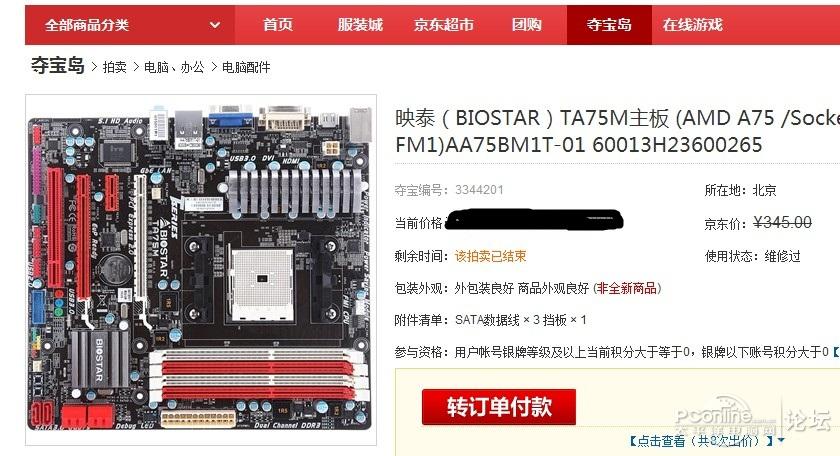The height and width of the screenshot is (456, 840).
Task: Open the 电脑、办公 breadcrumb link
Action: point(174,67)
